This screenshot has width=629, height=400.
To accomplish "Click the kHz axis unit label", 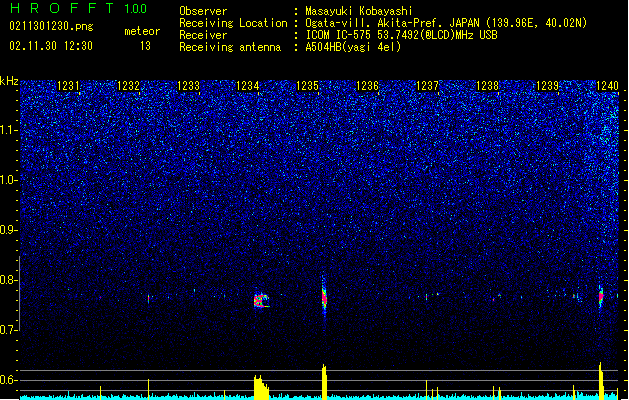I will pyautogui.click(x=9, y=81).
